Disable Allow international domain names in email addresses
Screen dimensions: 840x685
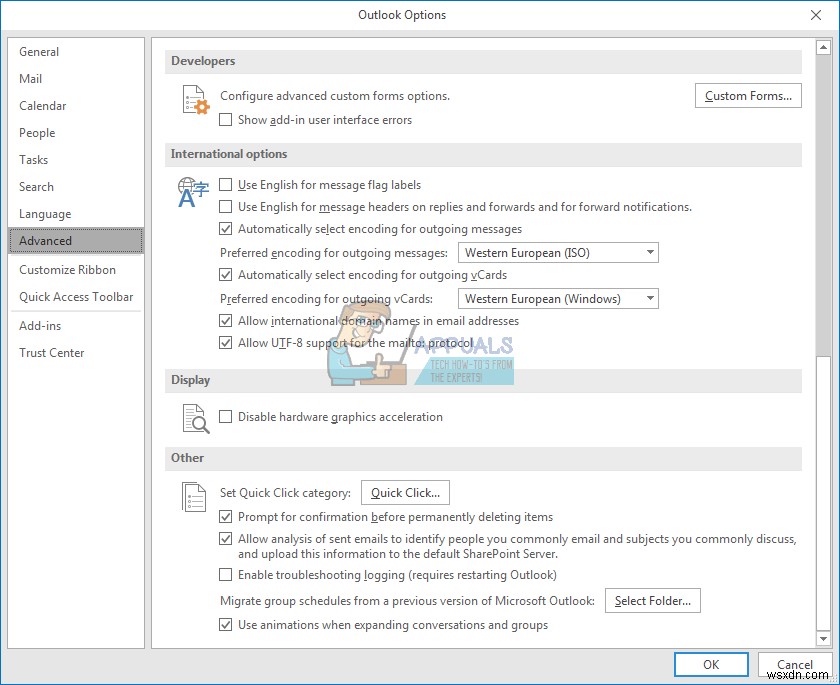coord(225,321)
